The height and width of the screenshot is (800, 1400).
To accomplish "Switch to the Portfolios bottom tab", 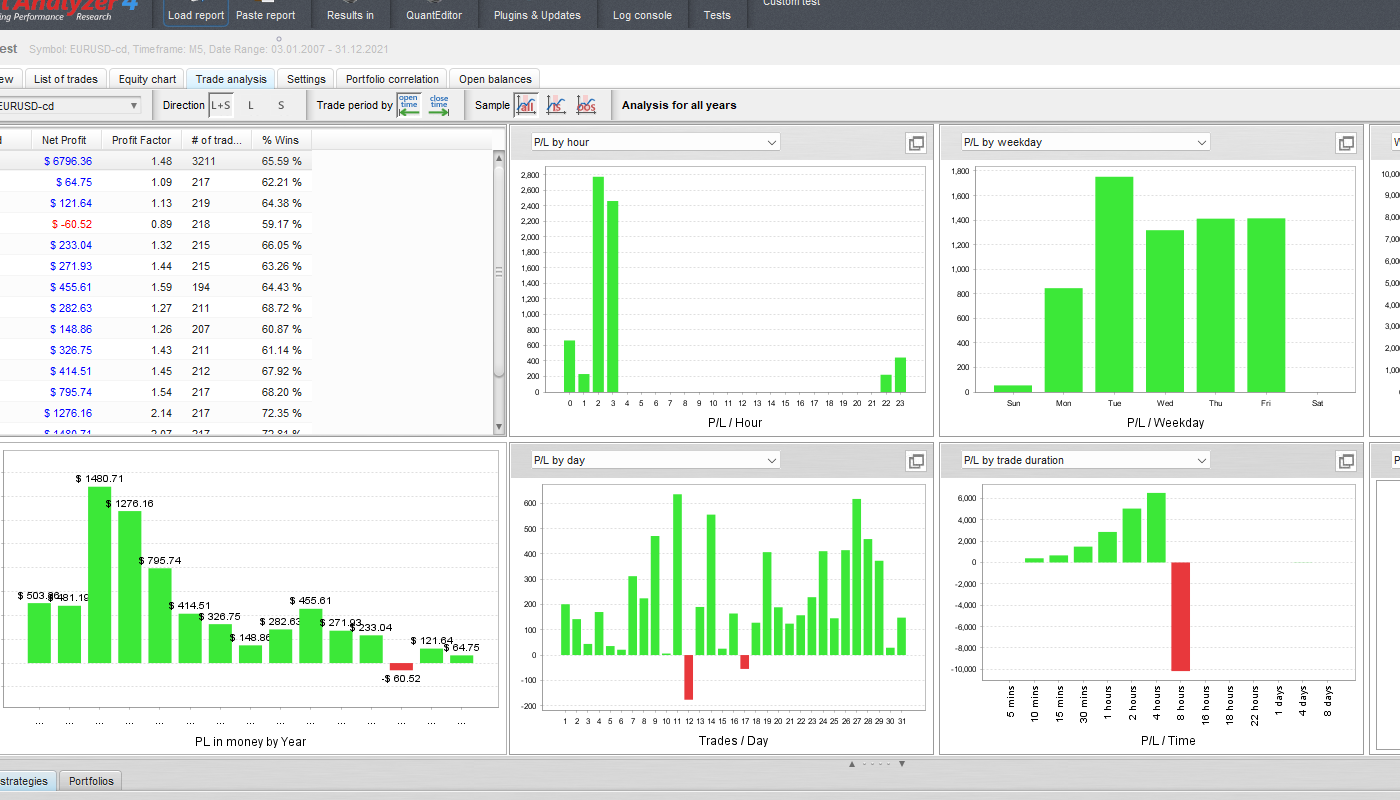I will (x=91, y=781).
